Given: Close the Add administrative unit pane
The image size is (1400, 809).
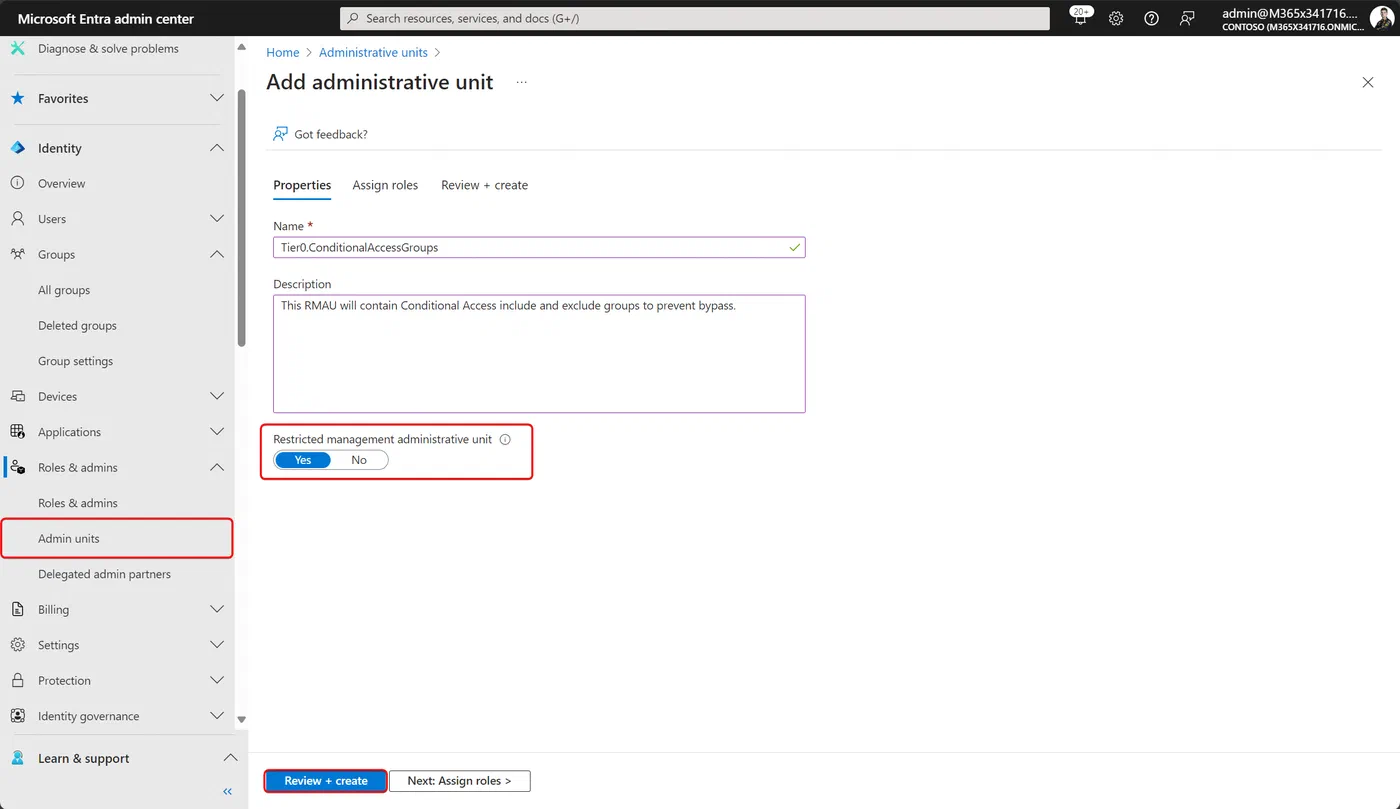Looking at the screenshot, I should coord(1368,82).
